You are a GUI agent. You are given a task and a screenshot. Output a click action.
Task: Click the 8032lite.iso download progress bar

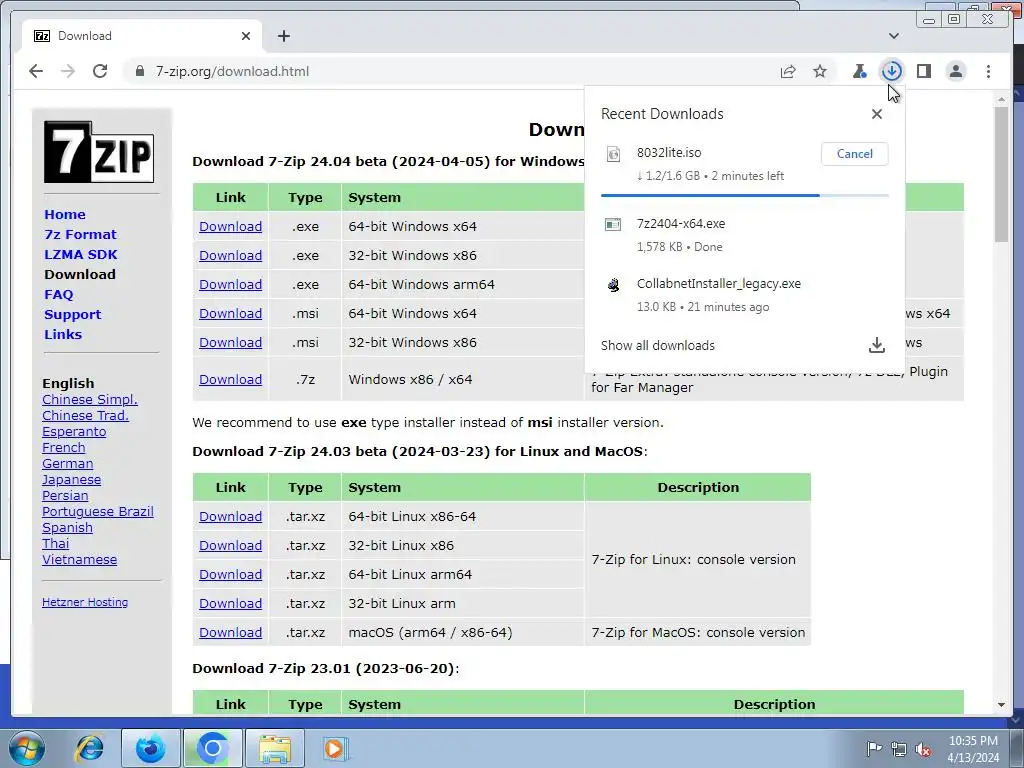[744, 195]
